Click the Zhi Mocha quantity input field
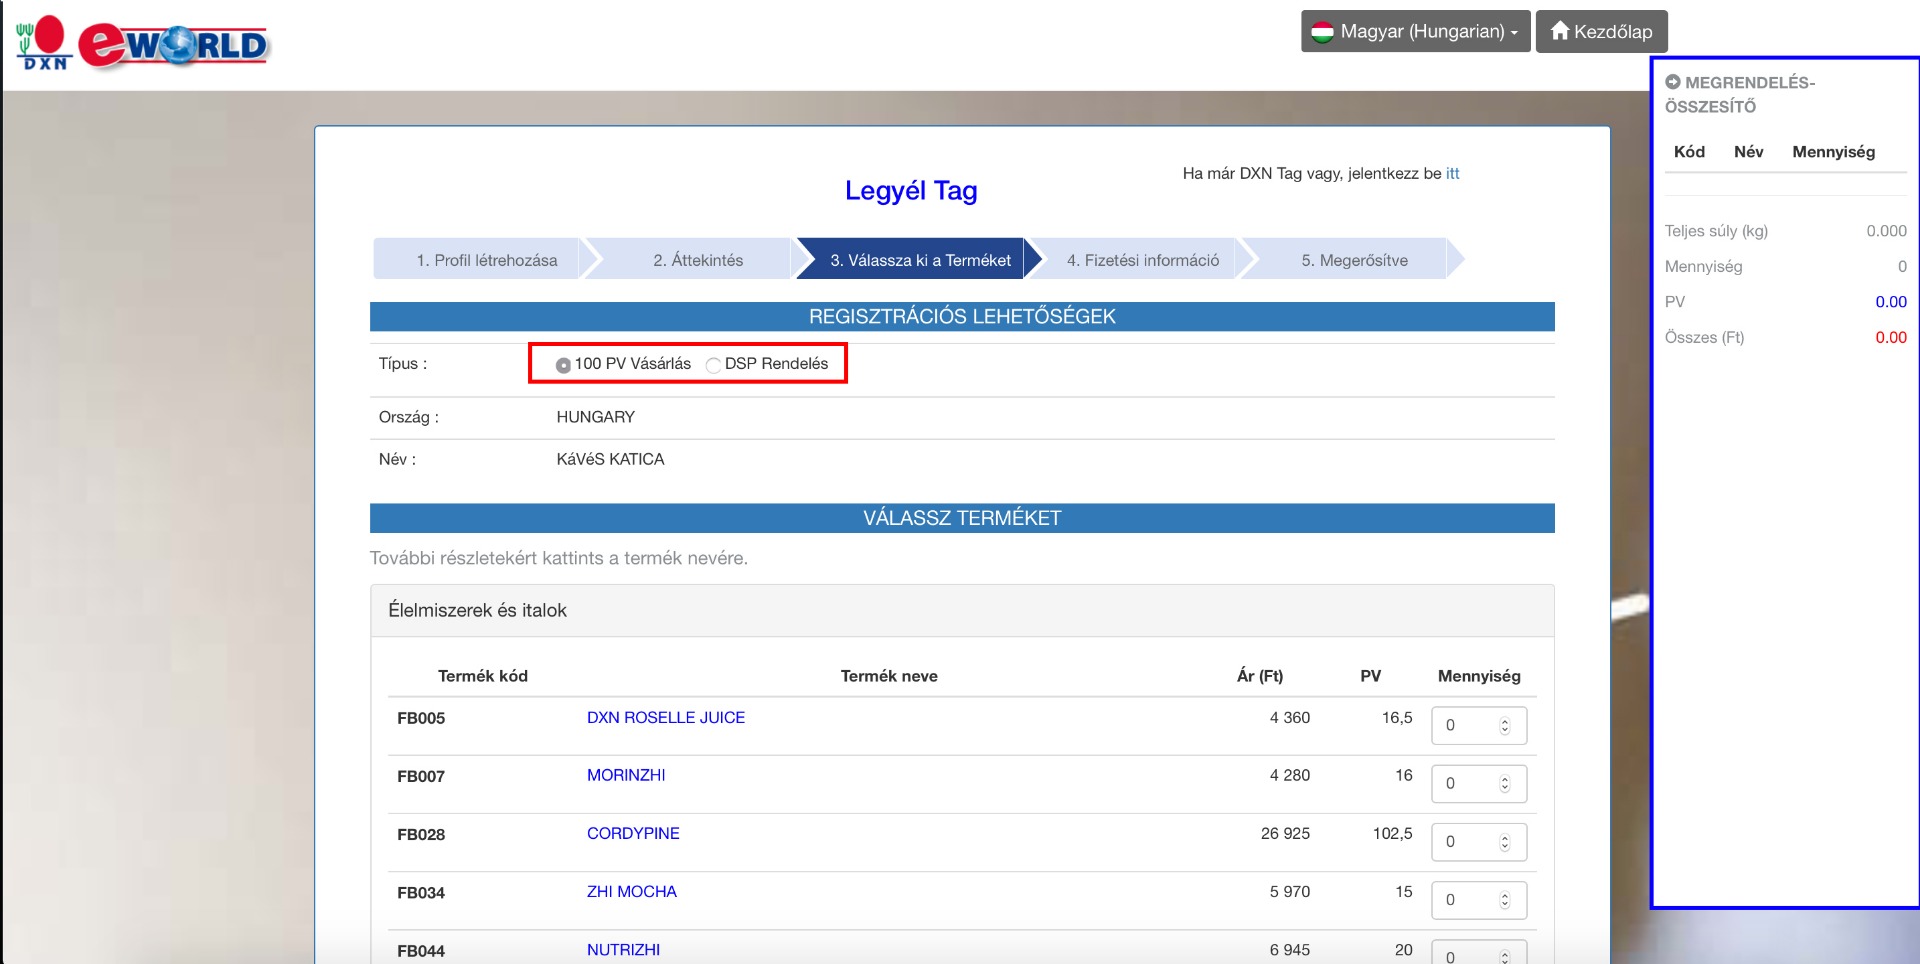This screenshot has width=1920, height=964. pyautogui.click(x=1465, y=900)
